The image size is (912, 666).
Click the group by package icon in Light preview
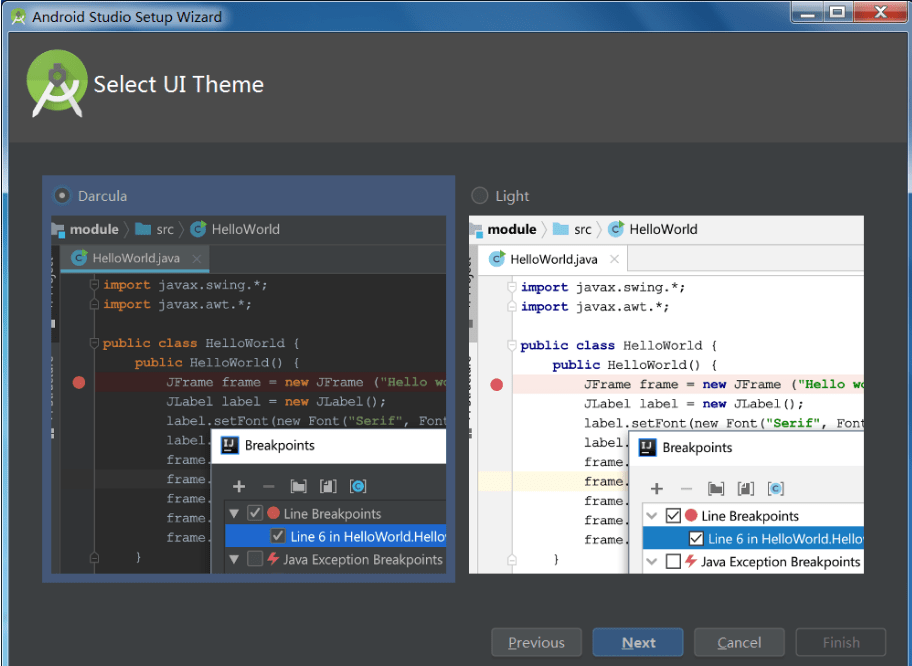[x=716, y=489]
